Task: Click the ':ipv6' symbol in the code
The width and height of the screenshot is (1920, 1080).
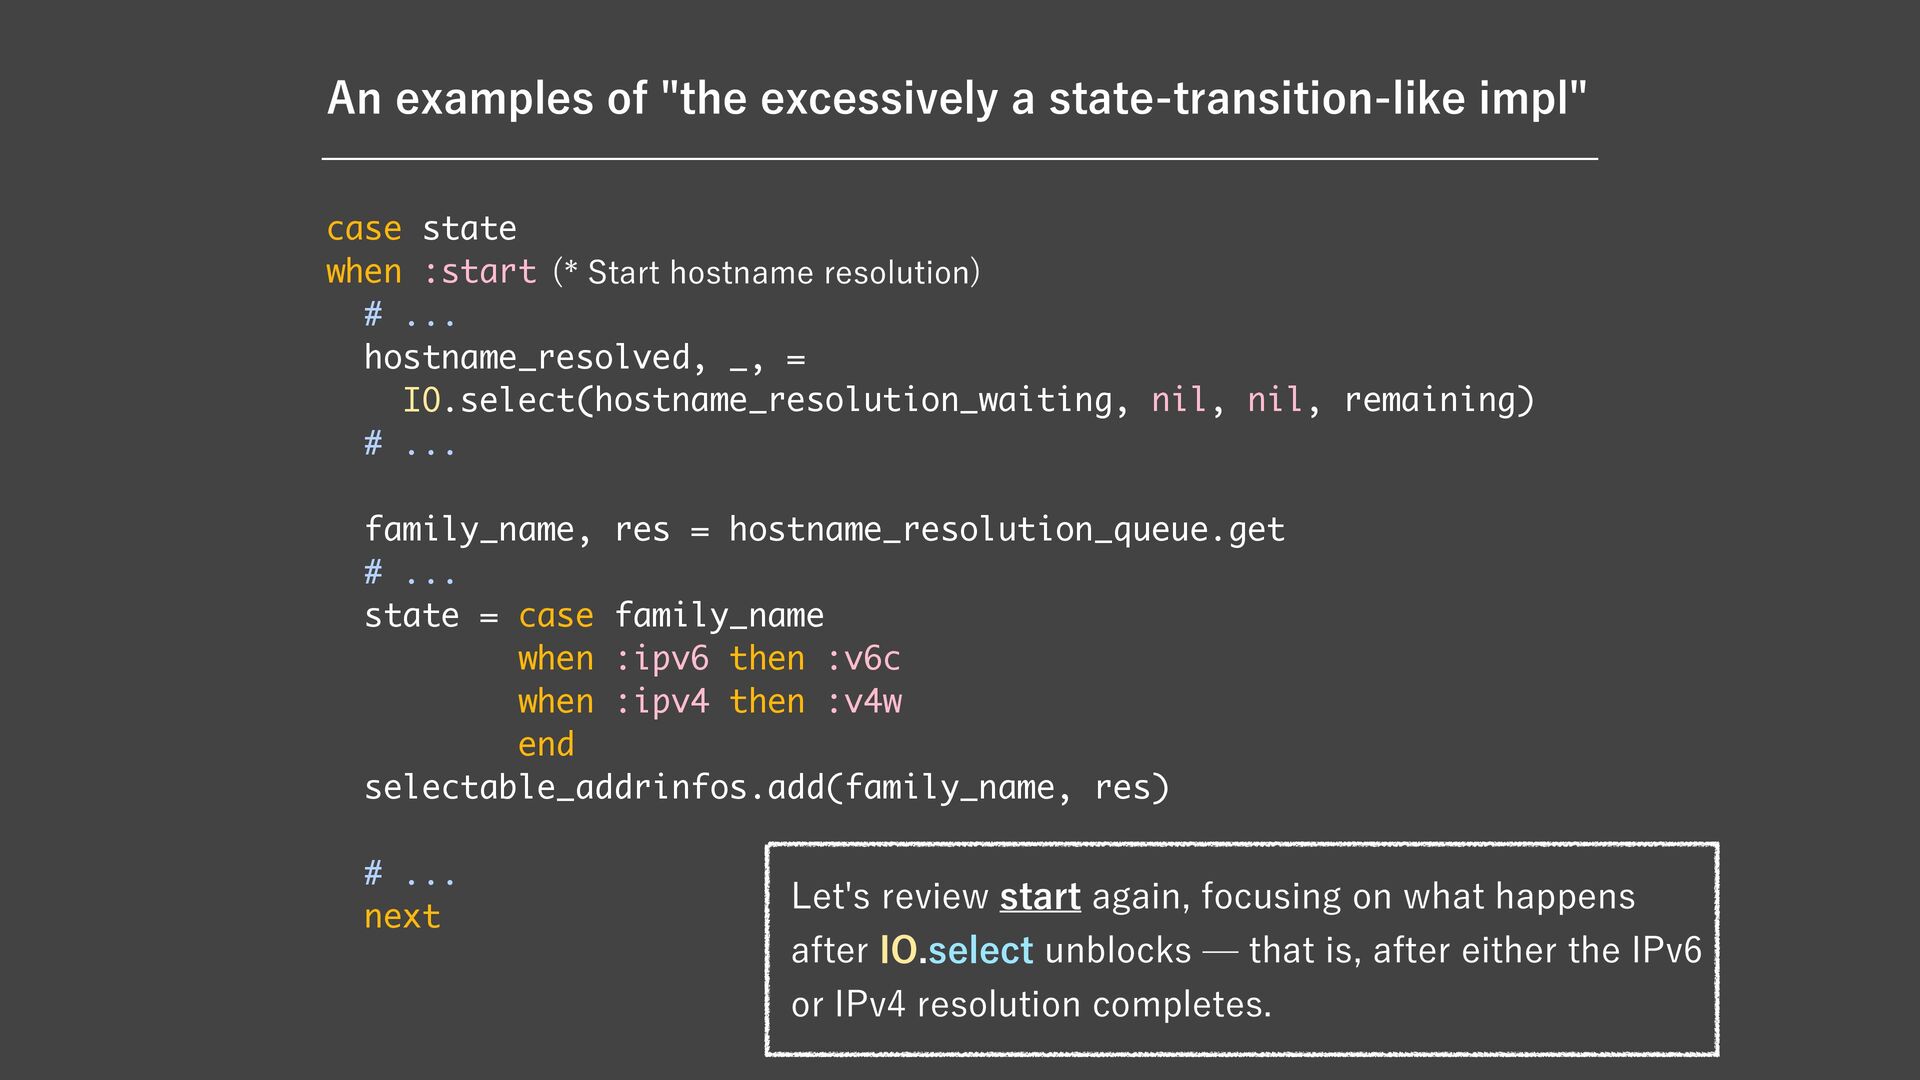Action: 661,658
